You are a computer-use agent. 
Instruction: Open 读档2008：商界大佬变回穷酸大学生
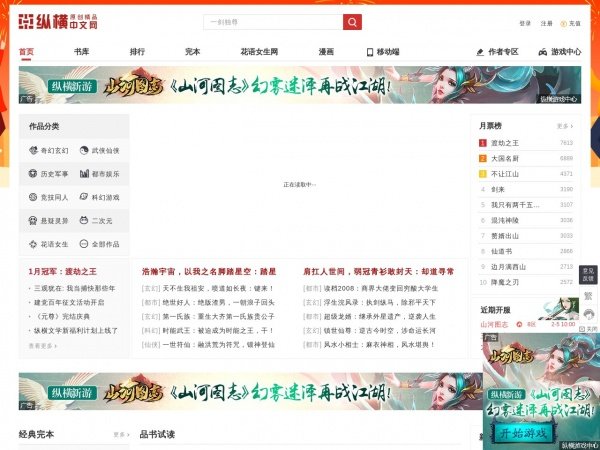tap(381, 289)
